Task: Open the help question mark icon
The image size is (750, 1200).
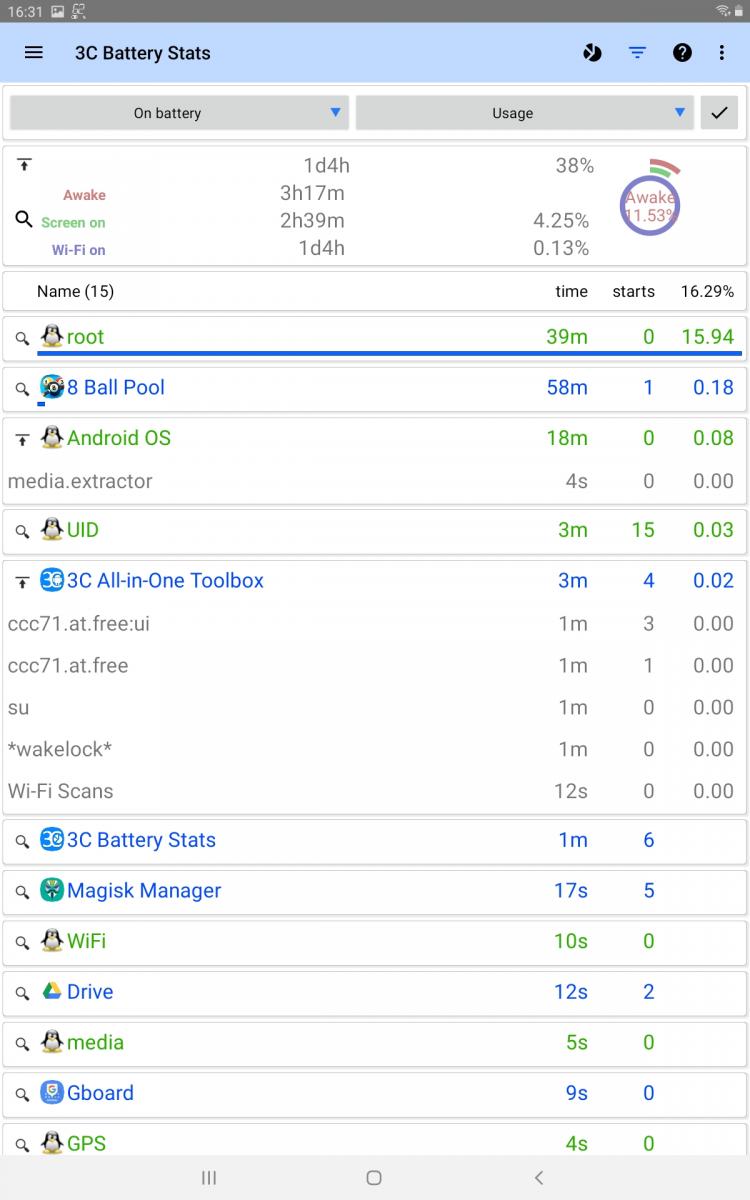Action: pyautogui.click(x=682, y=53)
